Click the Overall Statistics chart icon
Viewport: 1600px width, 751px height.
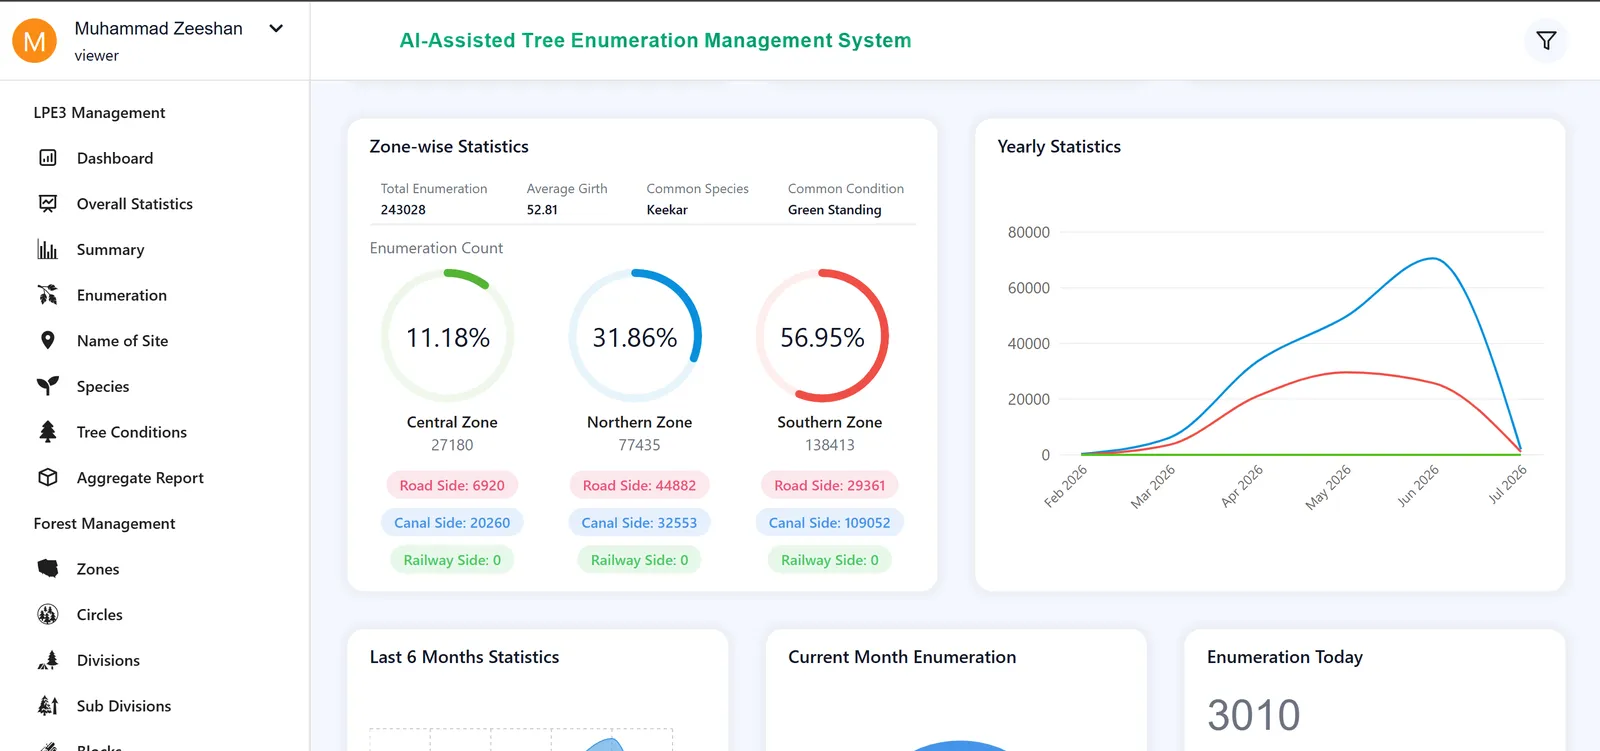47,204
